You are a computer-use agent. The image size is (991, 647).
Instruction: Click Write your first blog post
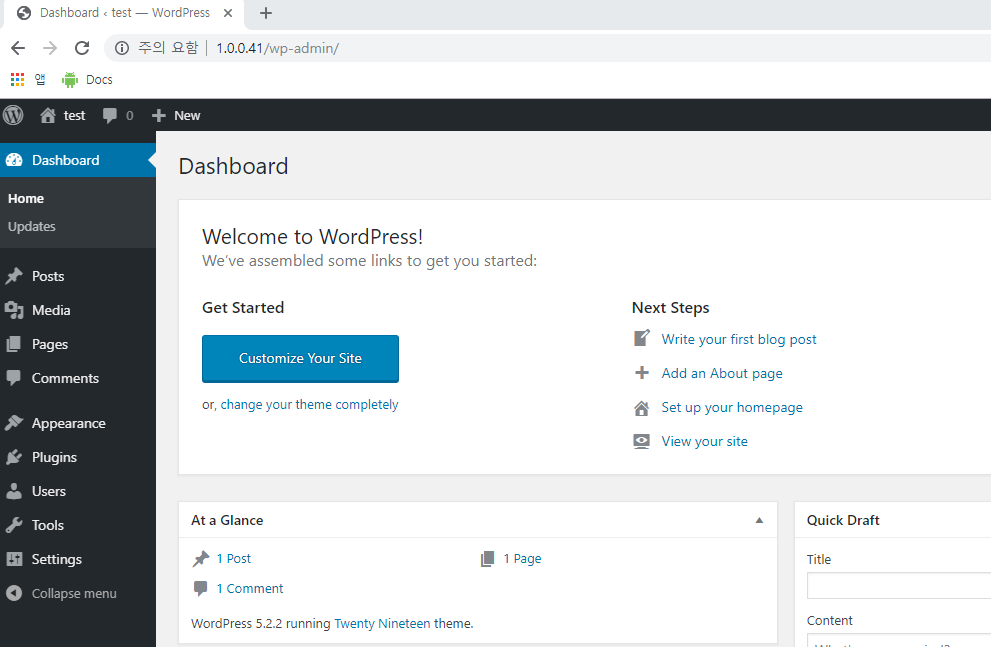(x=739, y=339)
